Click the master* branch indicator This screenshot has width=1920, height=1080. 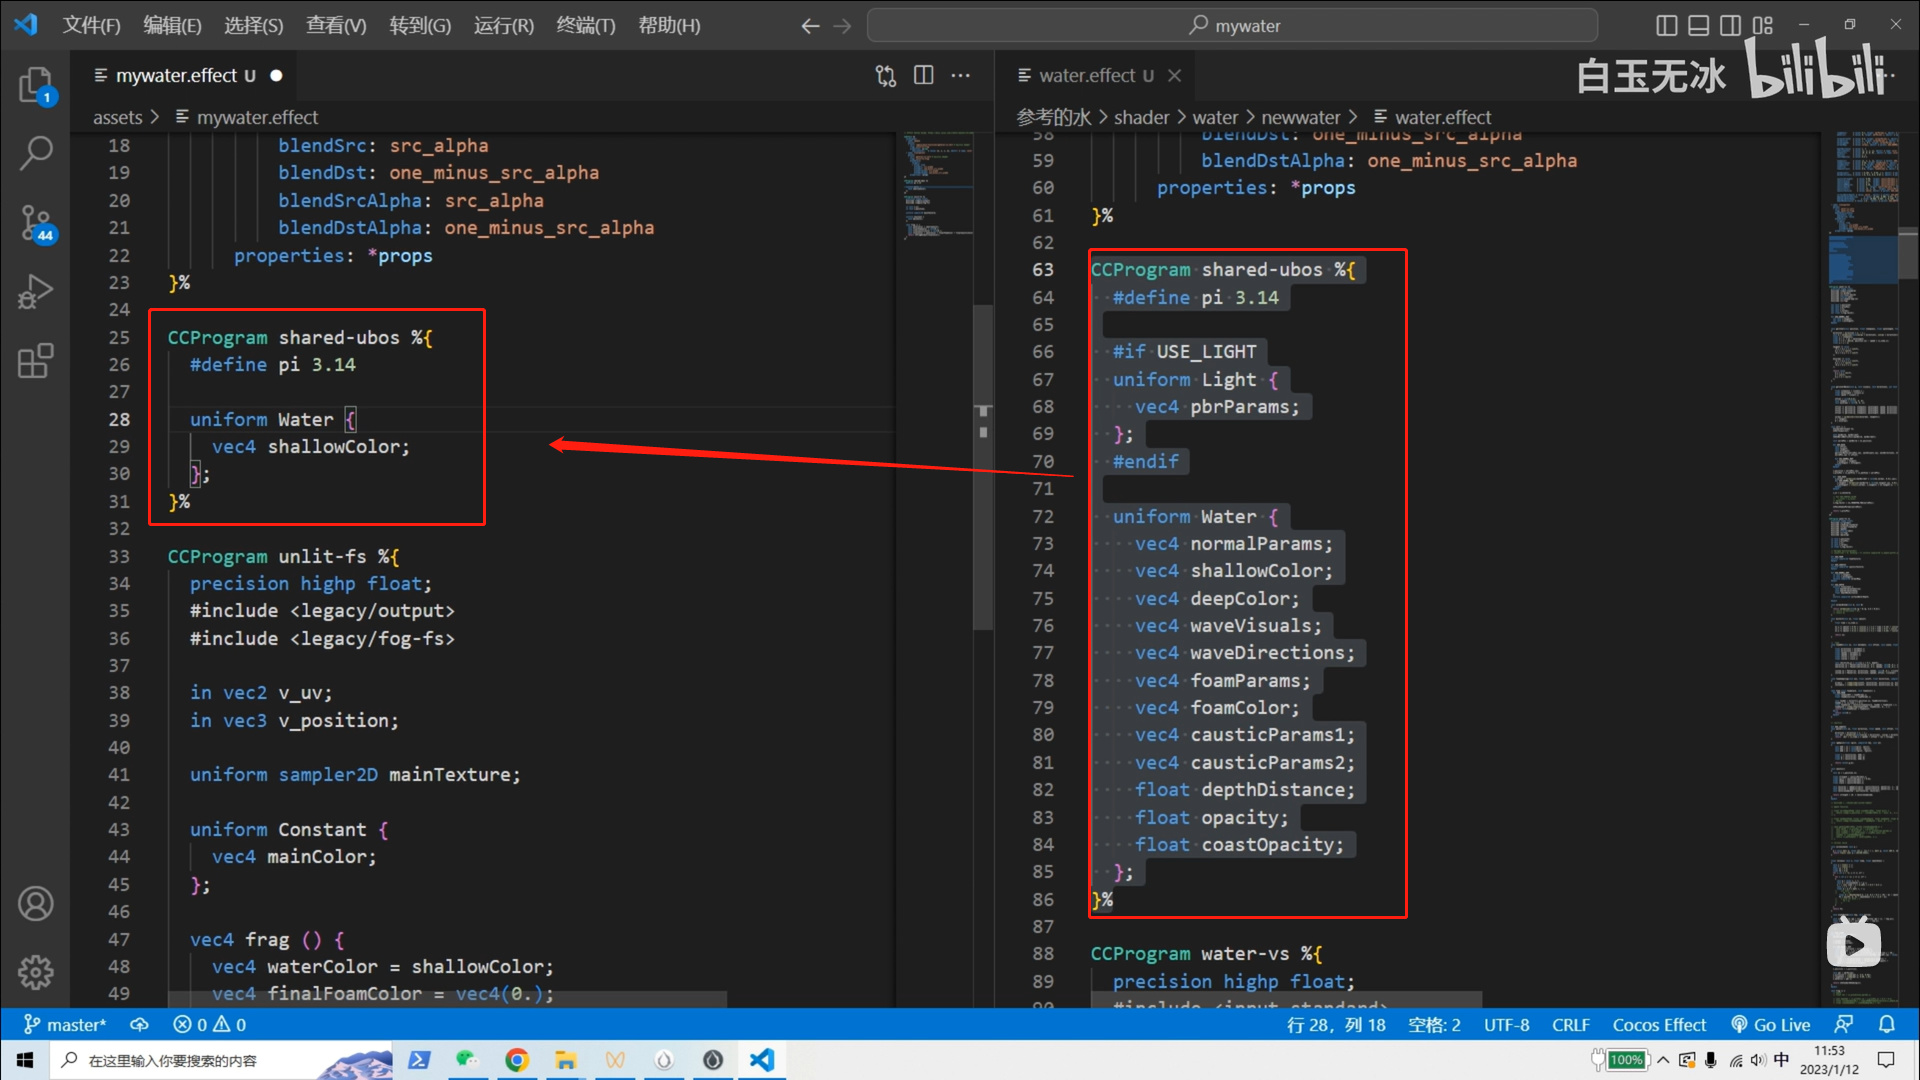click(x=65, y=1024)
